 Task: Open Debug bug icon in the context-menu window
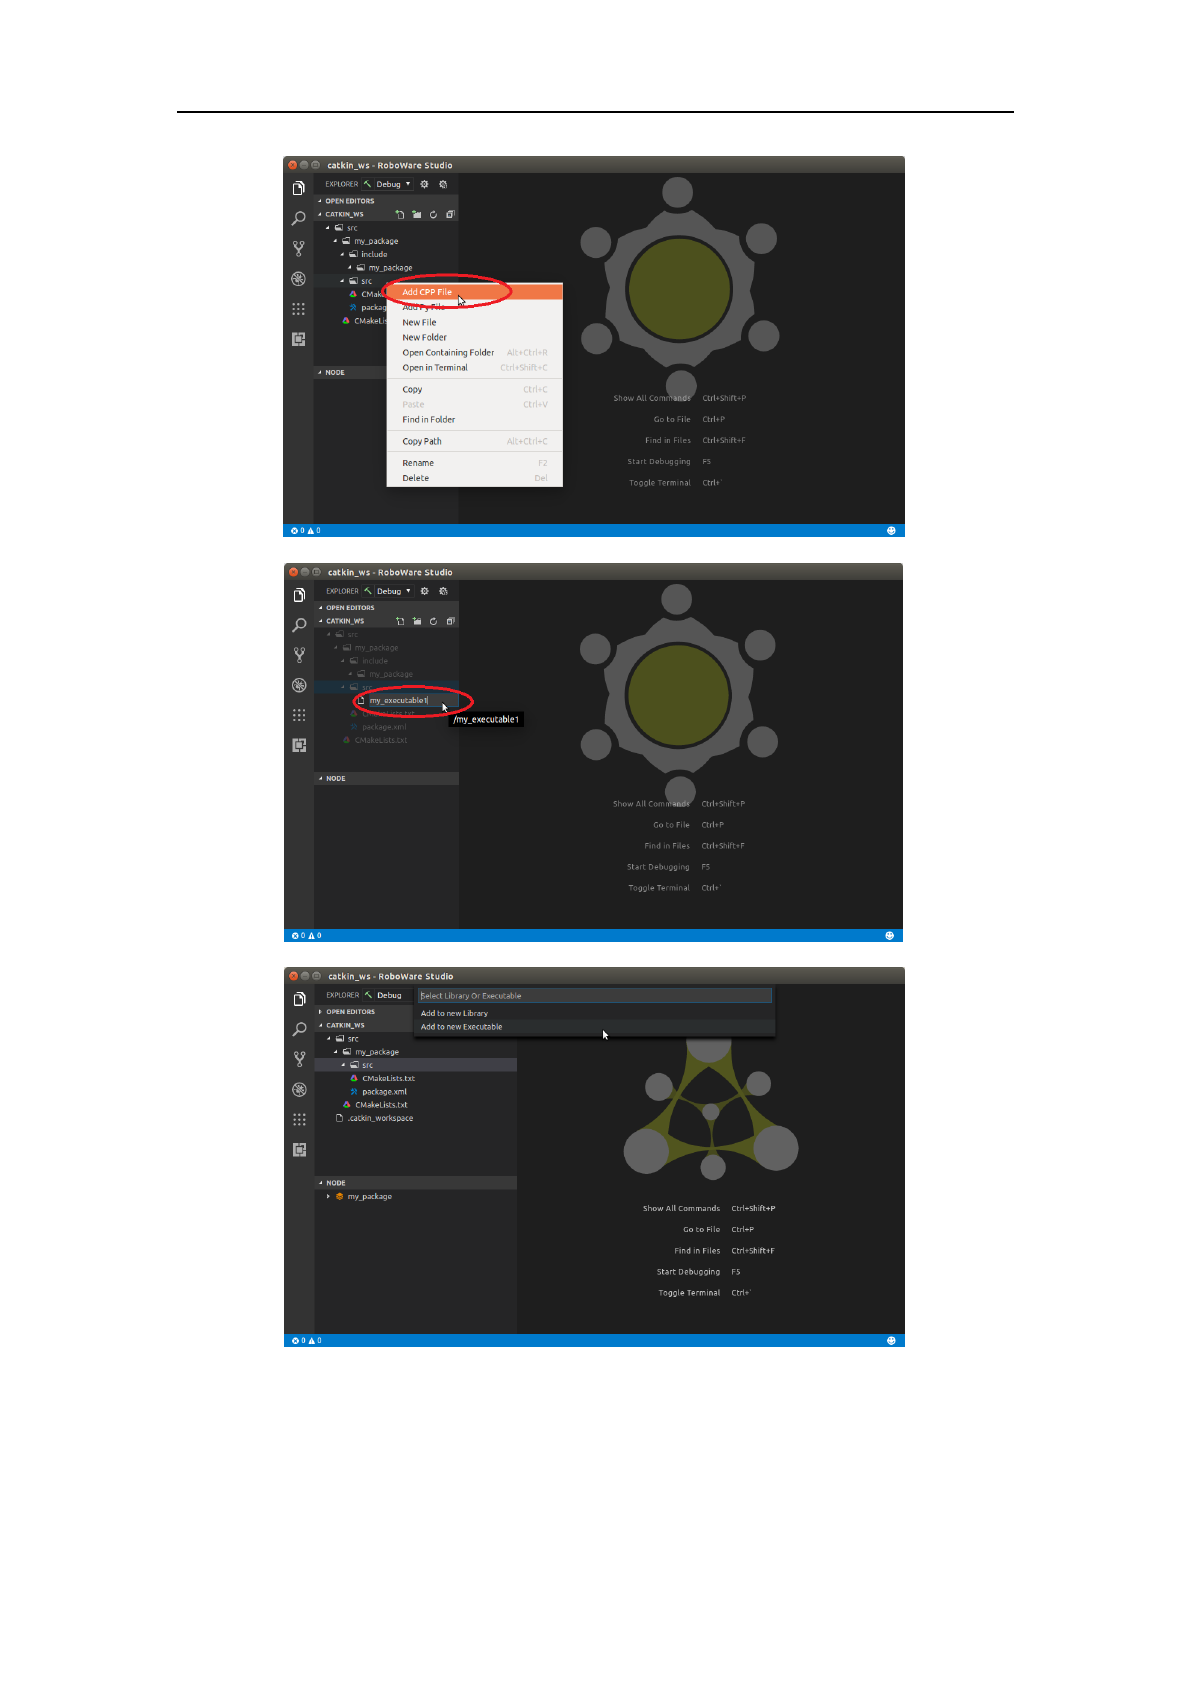[x=298, y=279]
